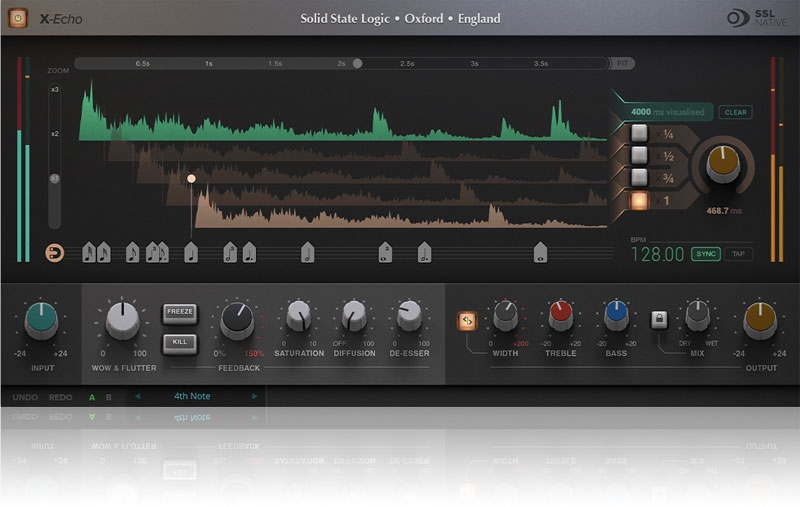Select the quarter note delay marker
Viewport: 800px width, 507px height.
tap(191, 252)
